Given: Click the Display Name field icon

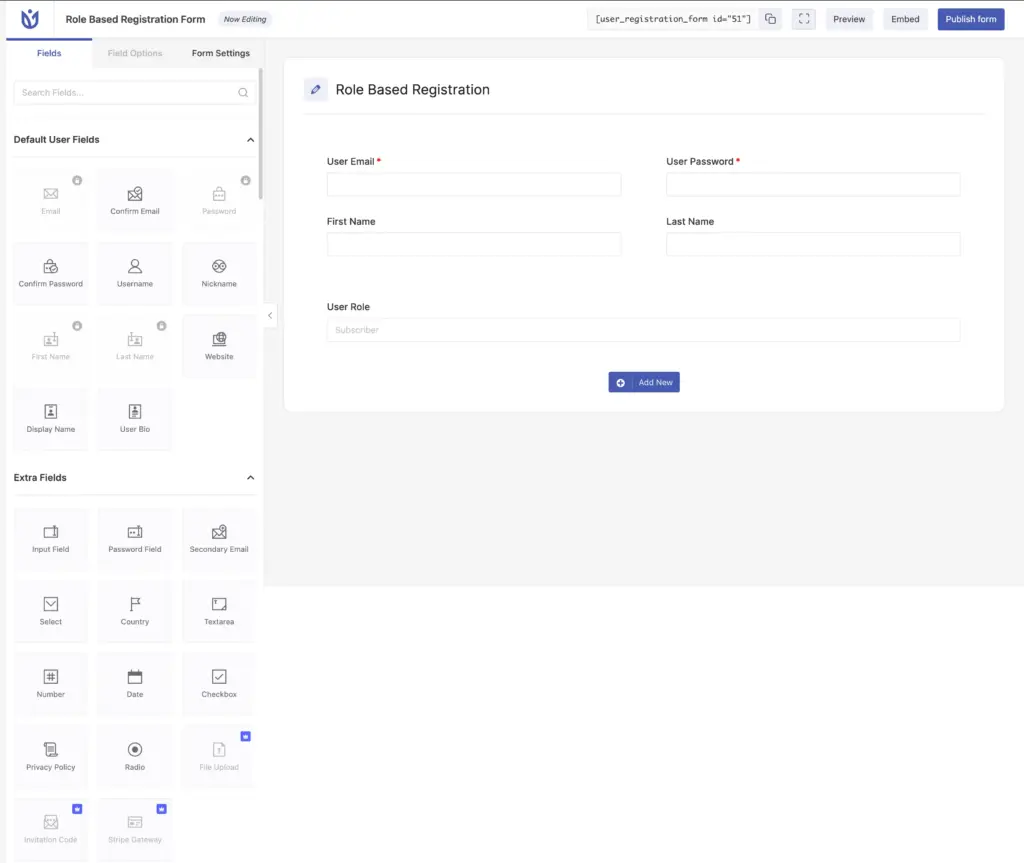Looking at the screenshot, I should 50,419.
